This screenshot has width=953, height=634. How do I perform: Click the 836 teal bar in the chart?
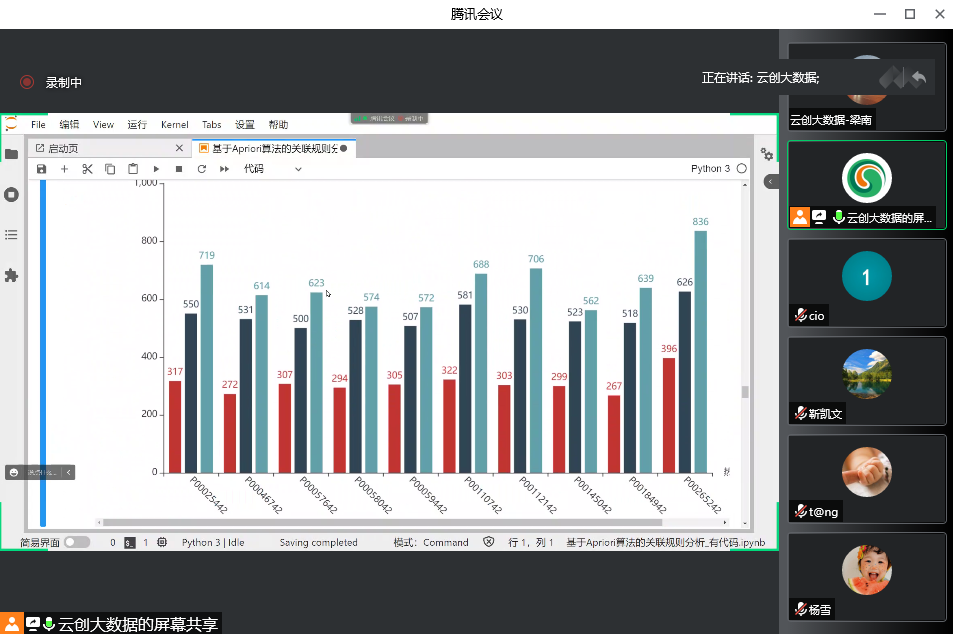(x=700, y=350)
